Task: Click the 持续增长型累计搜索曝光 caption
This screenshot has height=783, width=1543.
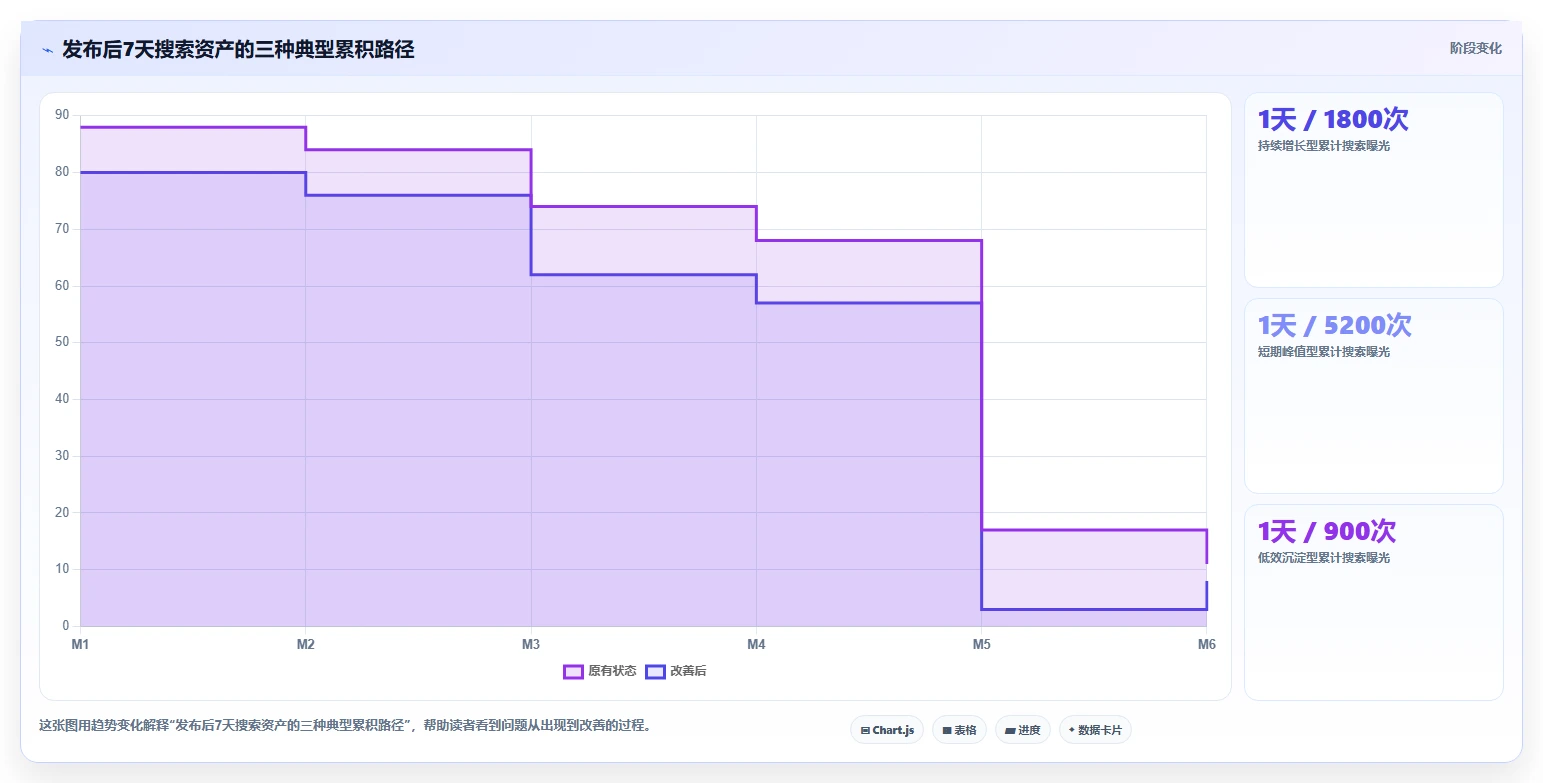Action: (1324, 146)
